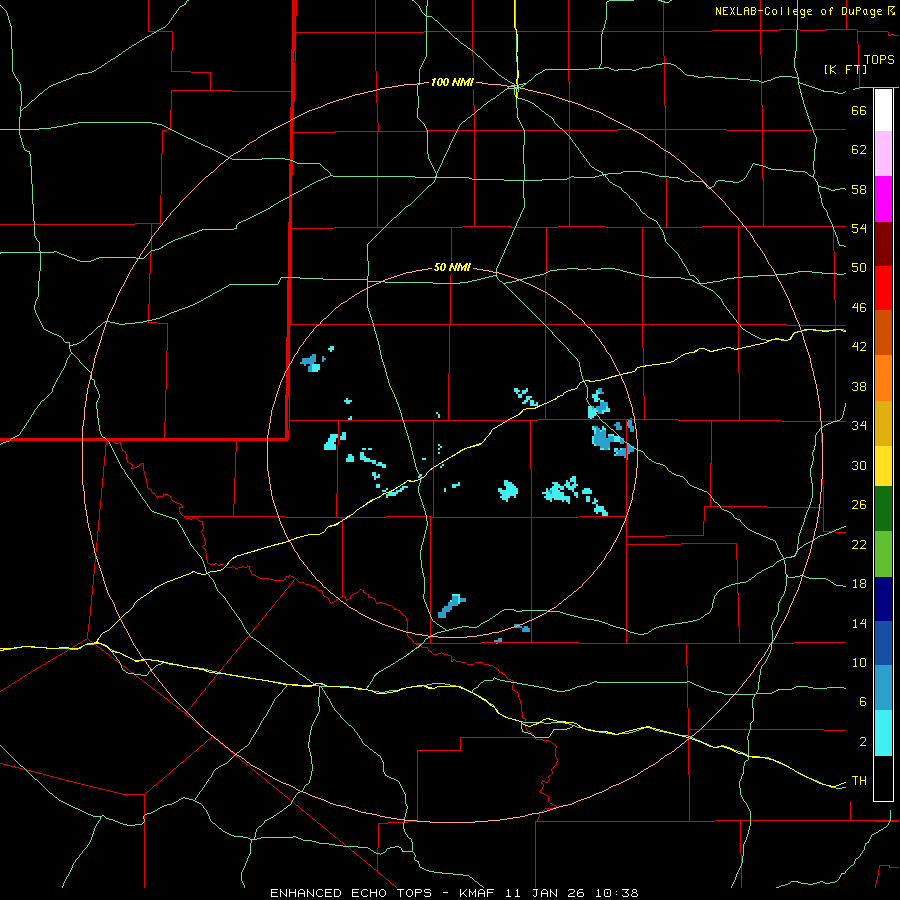
Task: Click the 10 value on the legend scale
Action: tap(859, 663)
